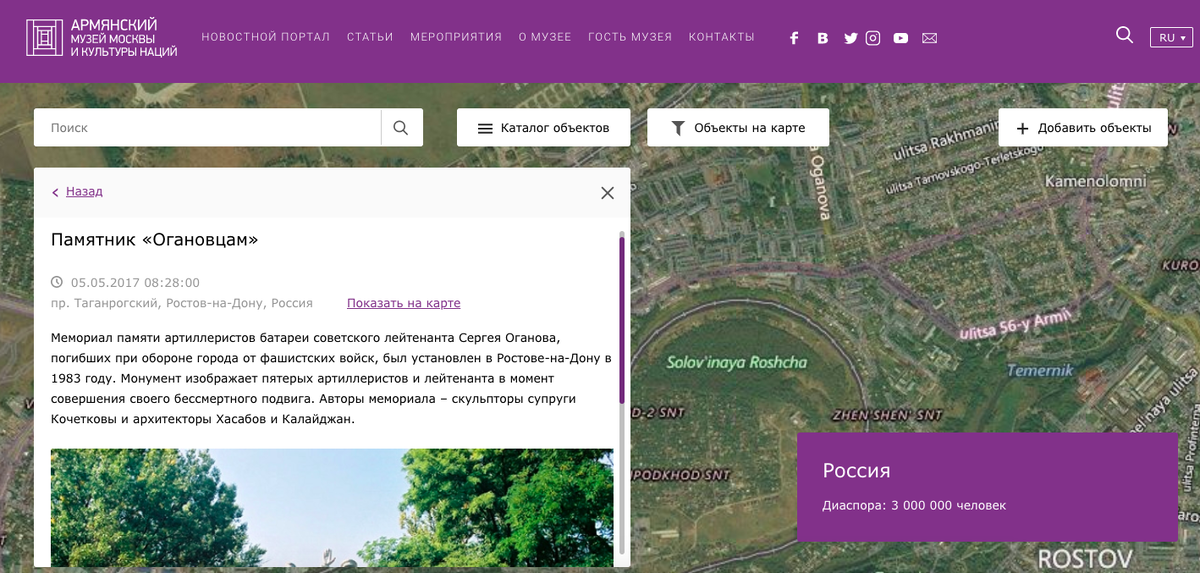Click the Kamenolomni map label
1200x573 pixels.
(x=1094, y=182)
